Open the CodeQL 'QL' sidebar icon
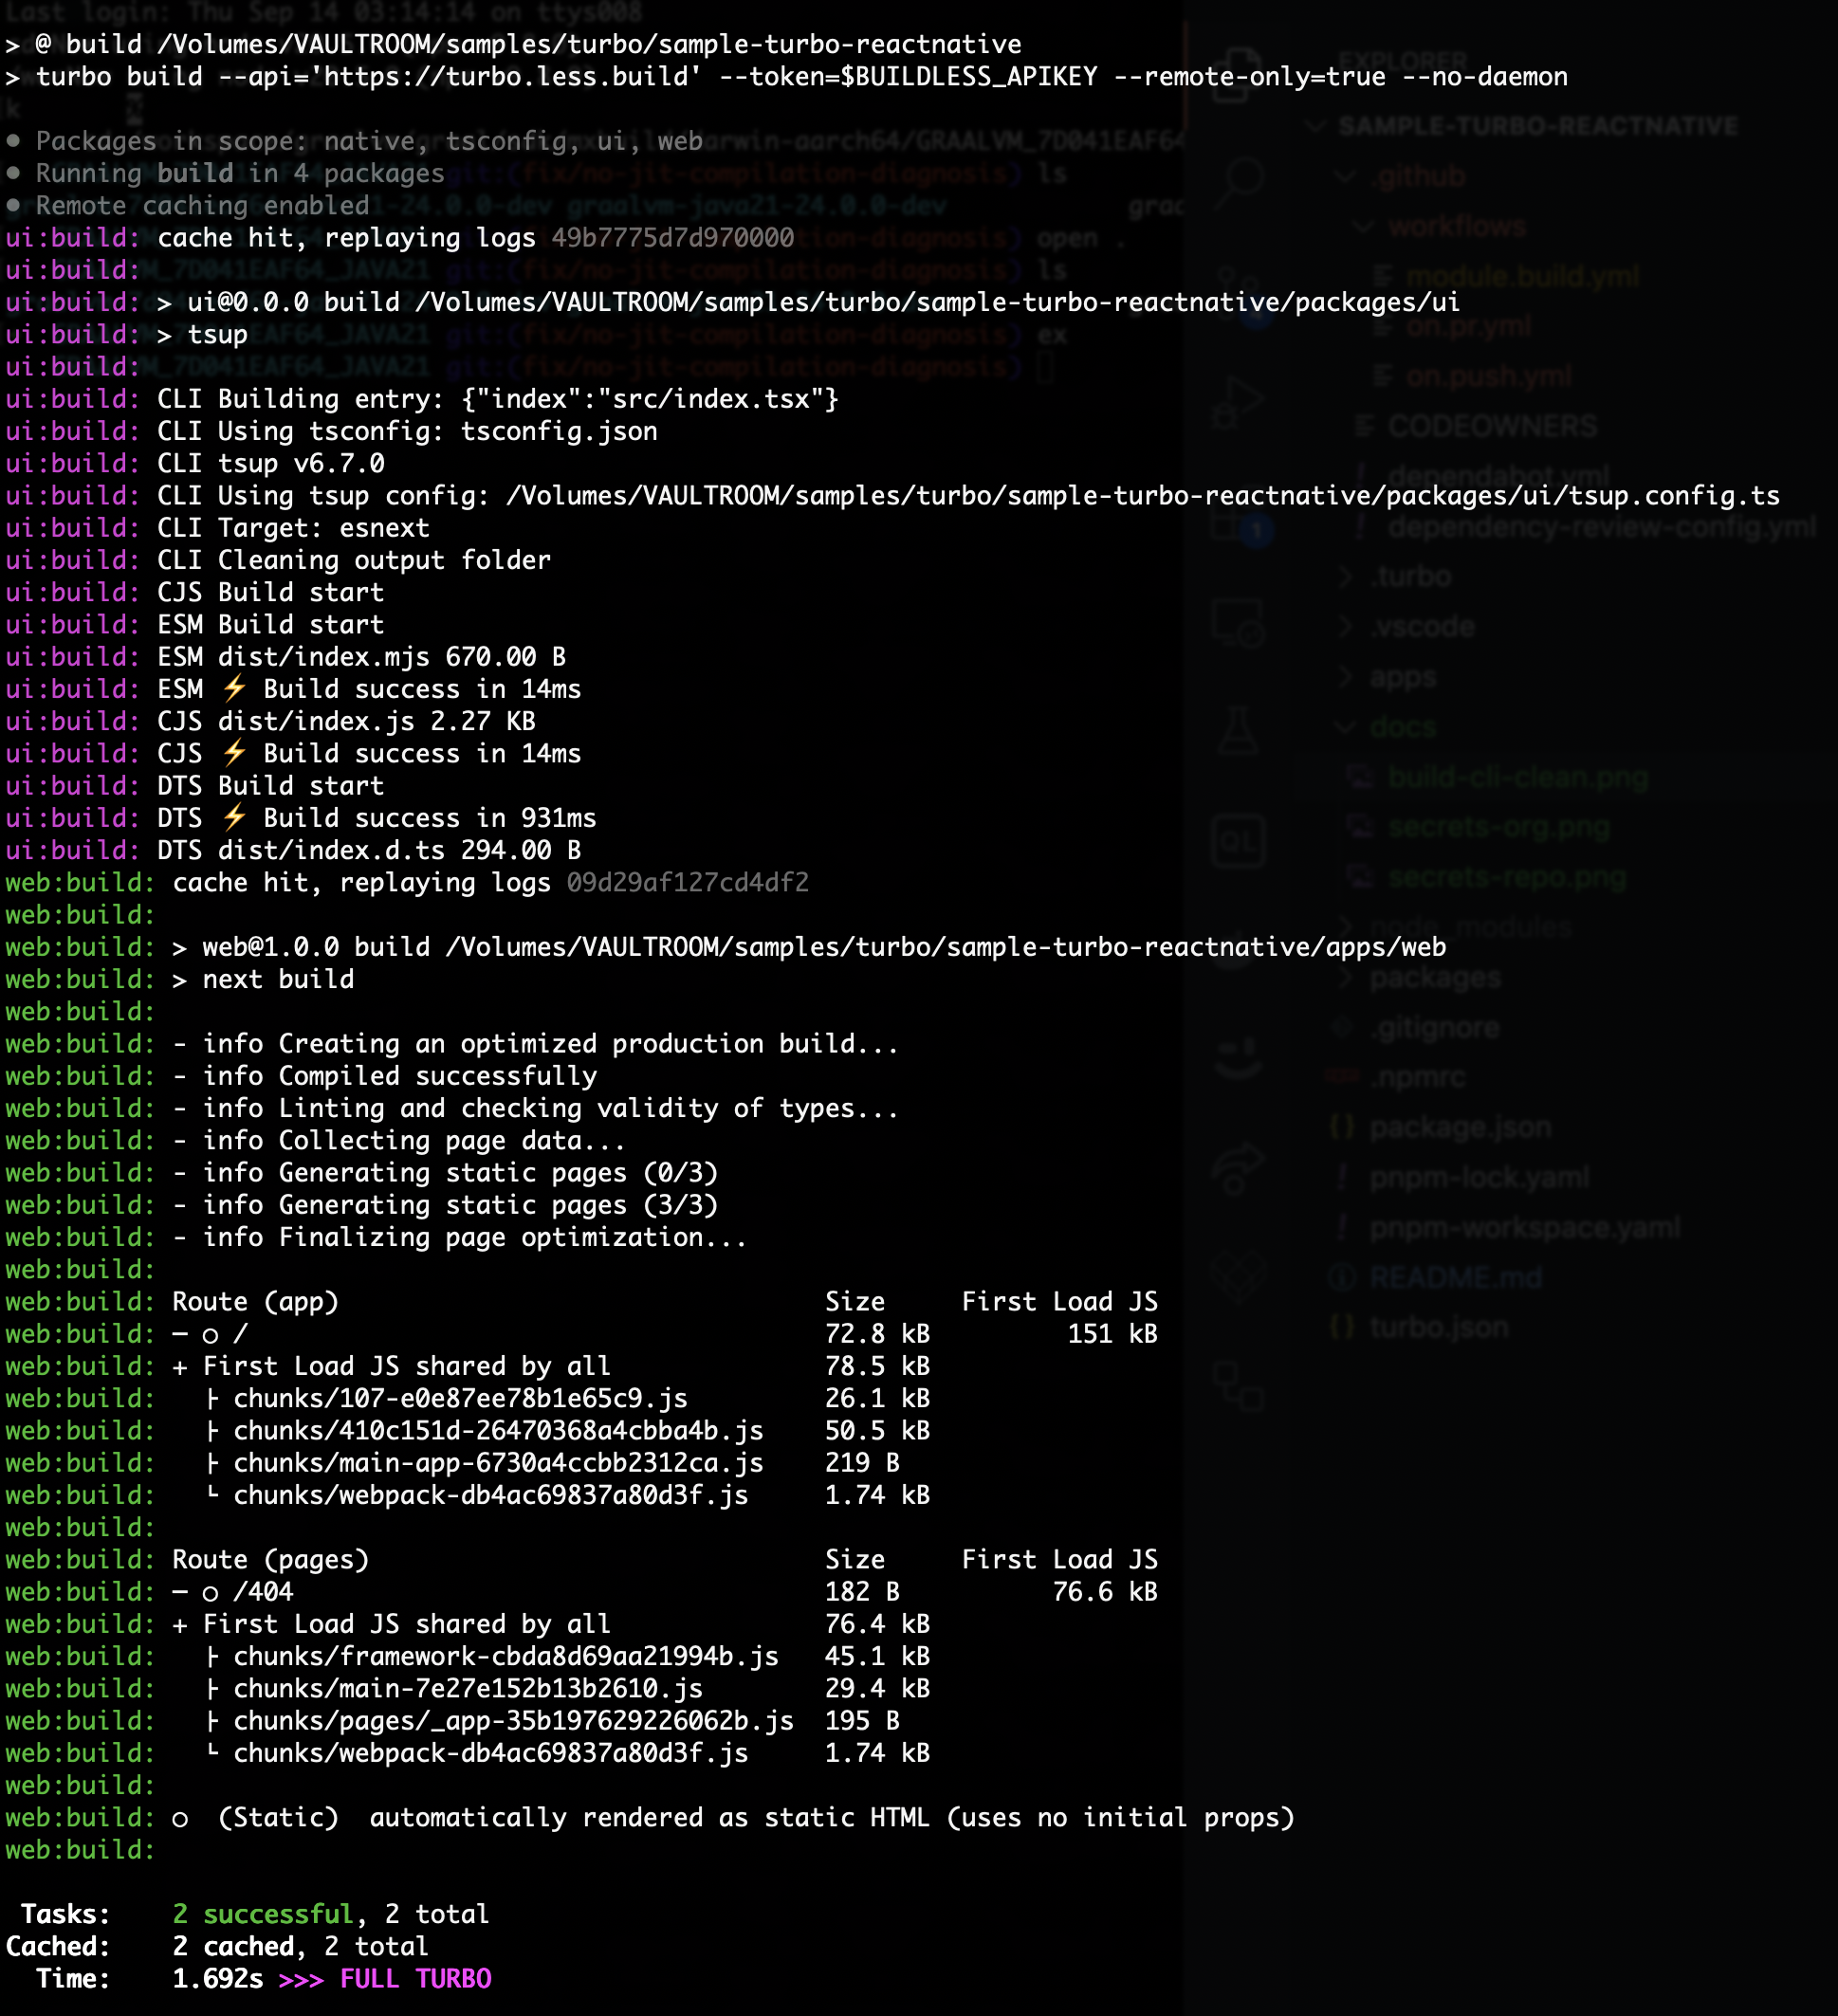 coord(1238,842)
